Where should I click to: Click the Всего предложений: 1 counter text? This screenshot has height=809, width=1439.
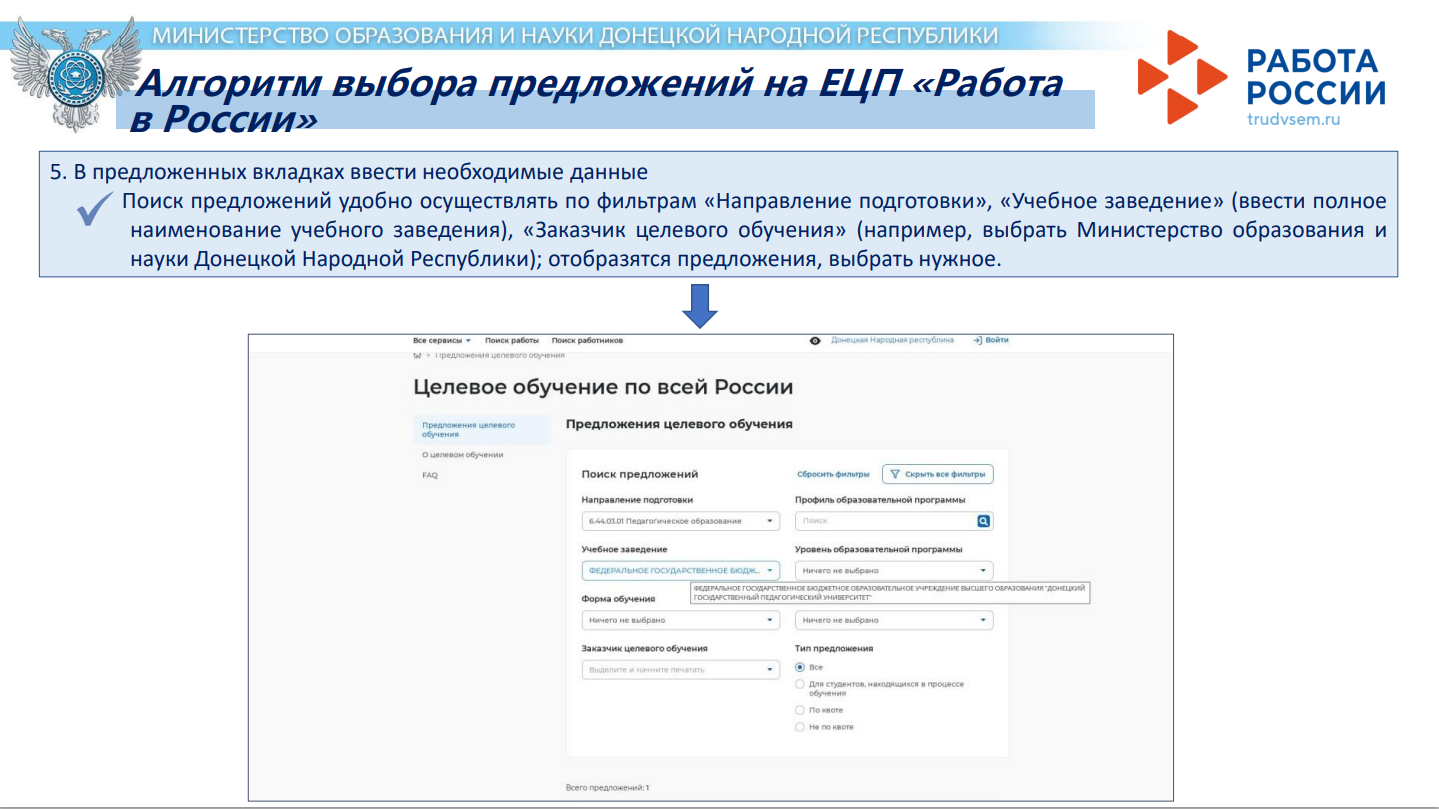click(x=607, y=788)
